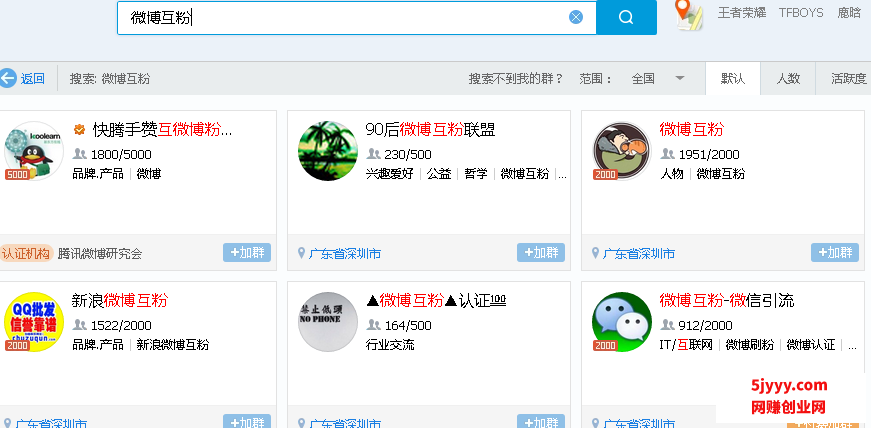Join the 90后微博互粉联盟 group
The image size is (871, 428).
tap(541, 253)
